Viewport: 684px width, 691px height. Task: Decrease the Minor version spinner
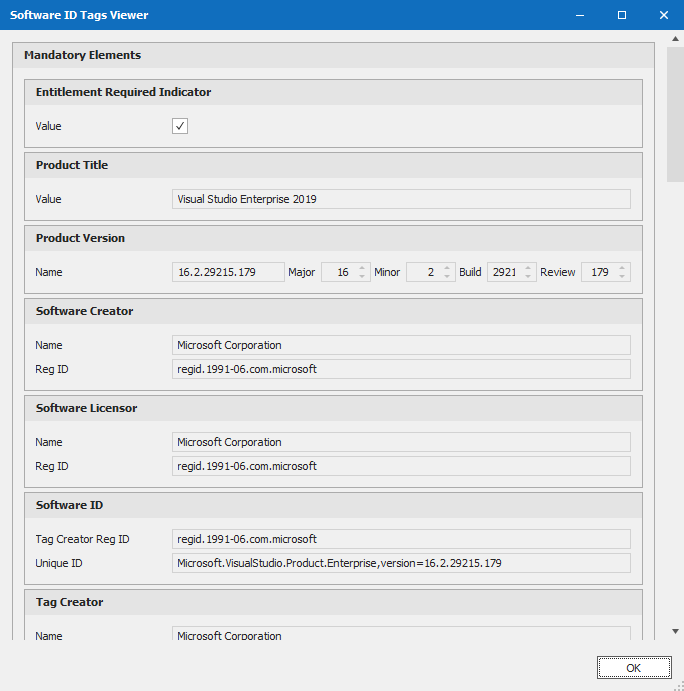click(447, 277)
